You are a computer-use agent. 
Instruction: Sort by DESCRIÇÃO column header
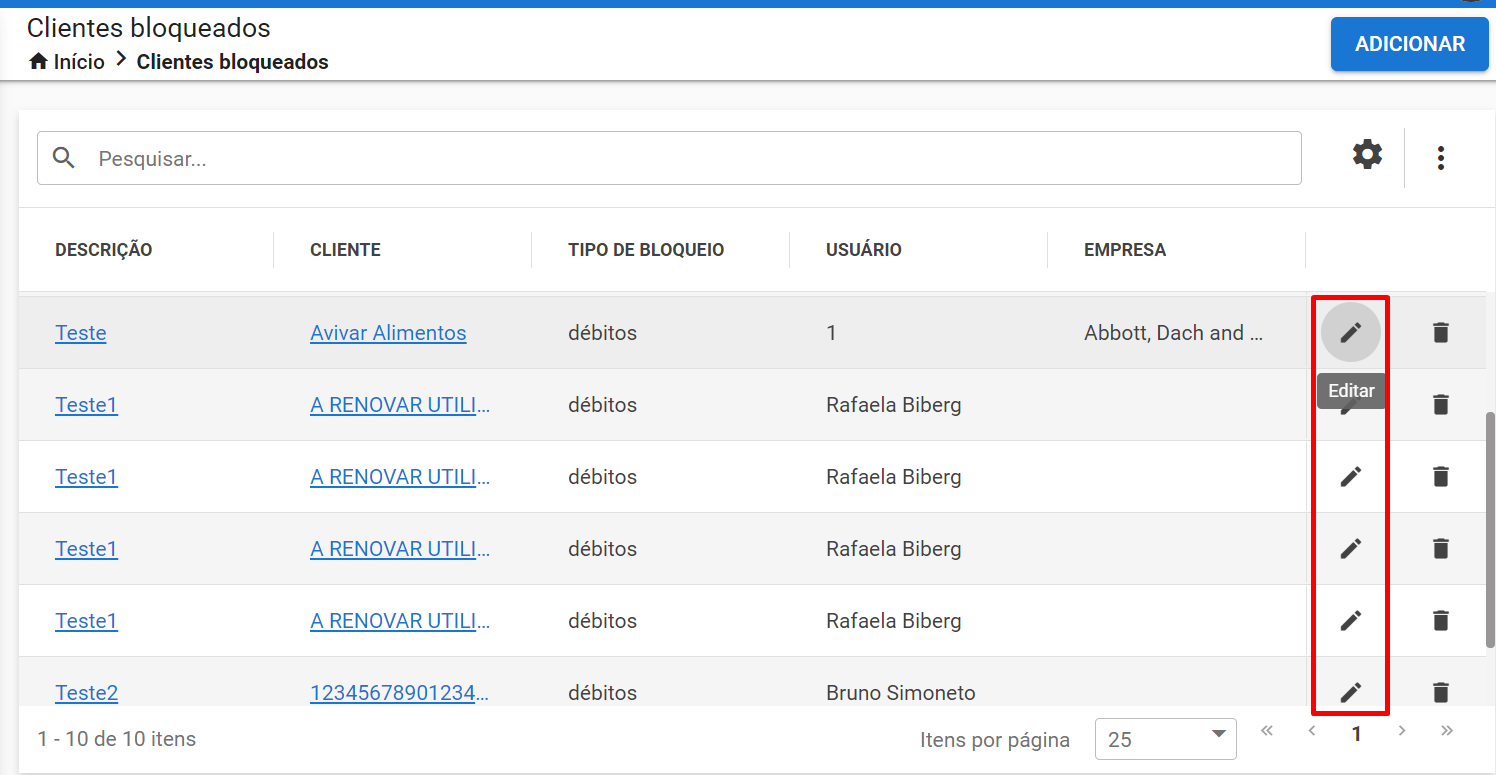tap(104, 250)
